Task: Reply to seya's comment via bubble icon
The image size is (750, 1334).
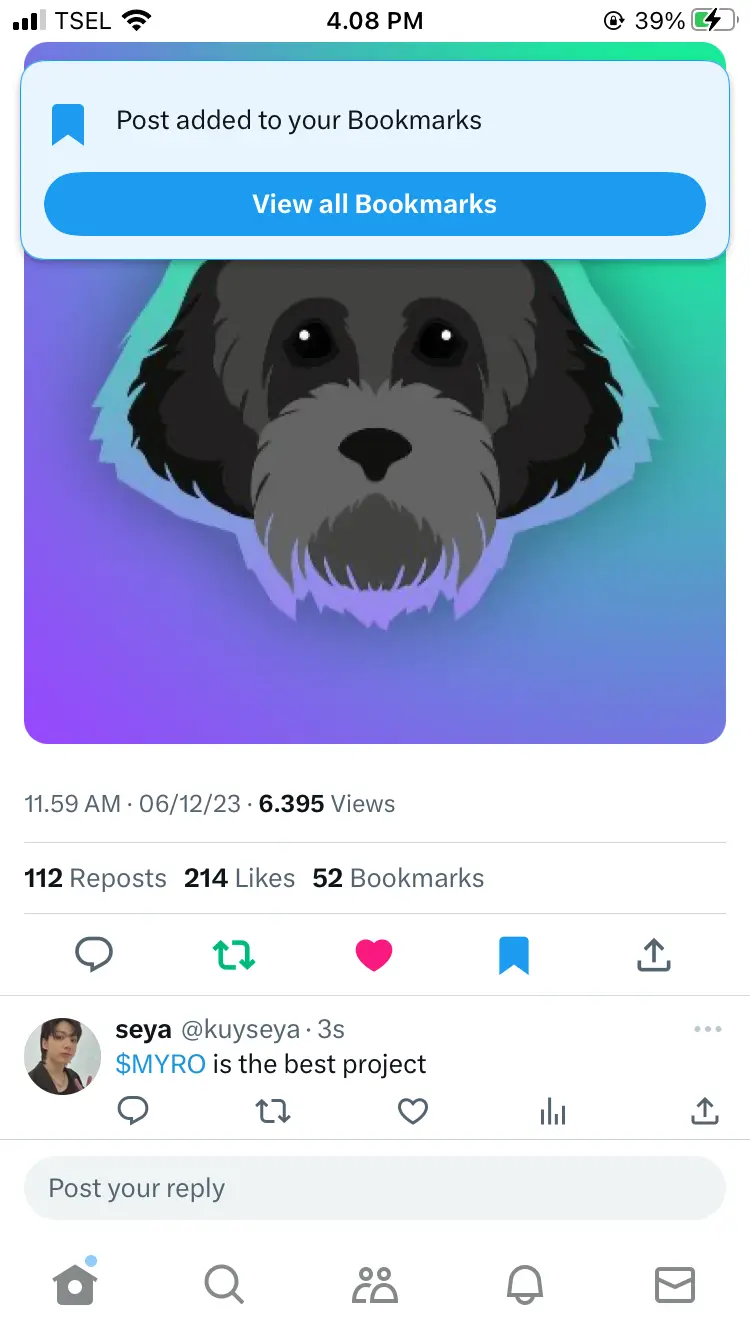Action: 133,1111
